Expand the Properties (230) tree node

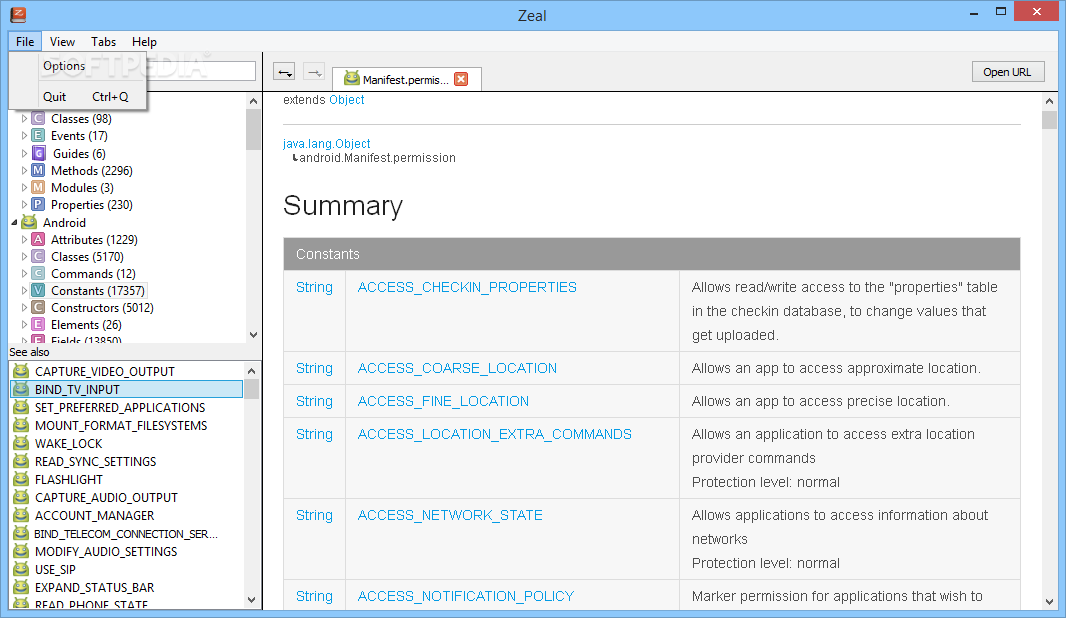coord(24,204)
